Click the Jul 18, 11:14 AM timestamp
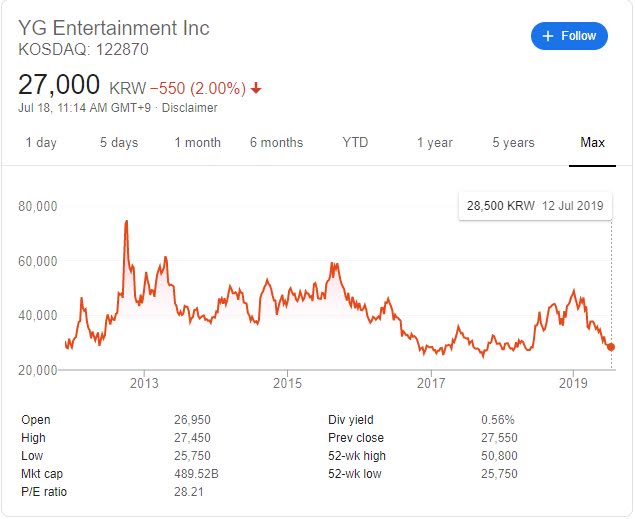635x519 pixels. click(x=84, y=108)
